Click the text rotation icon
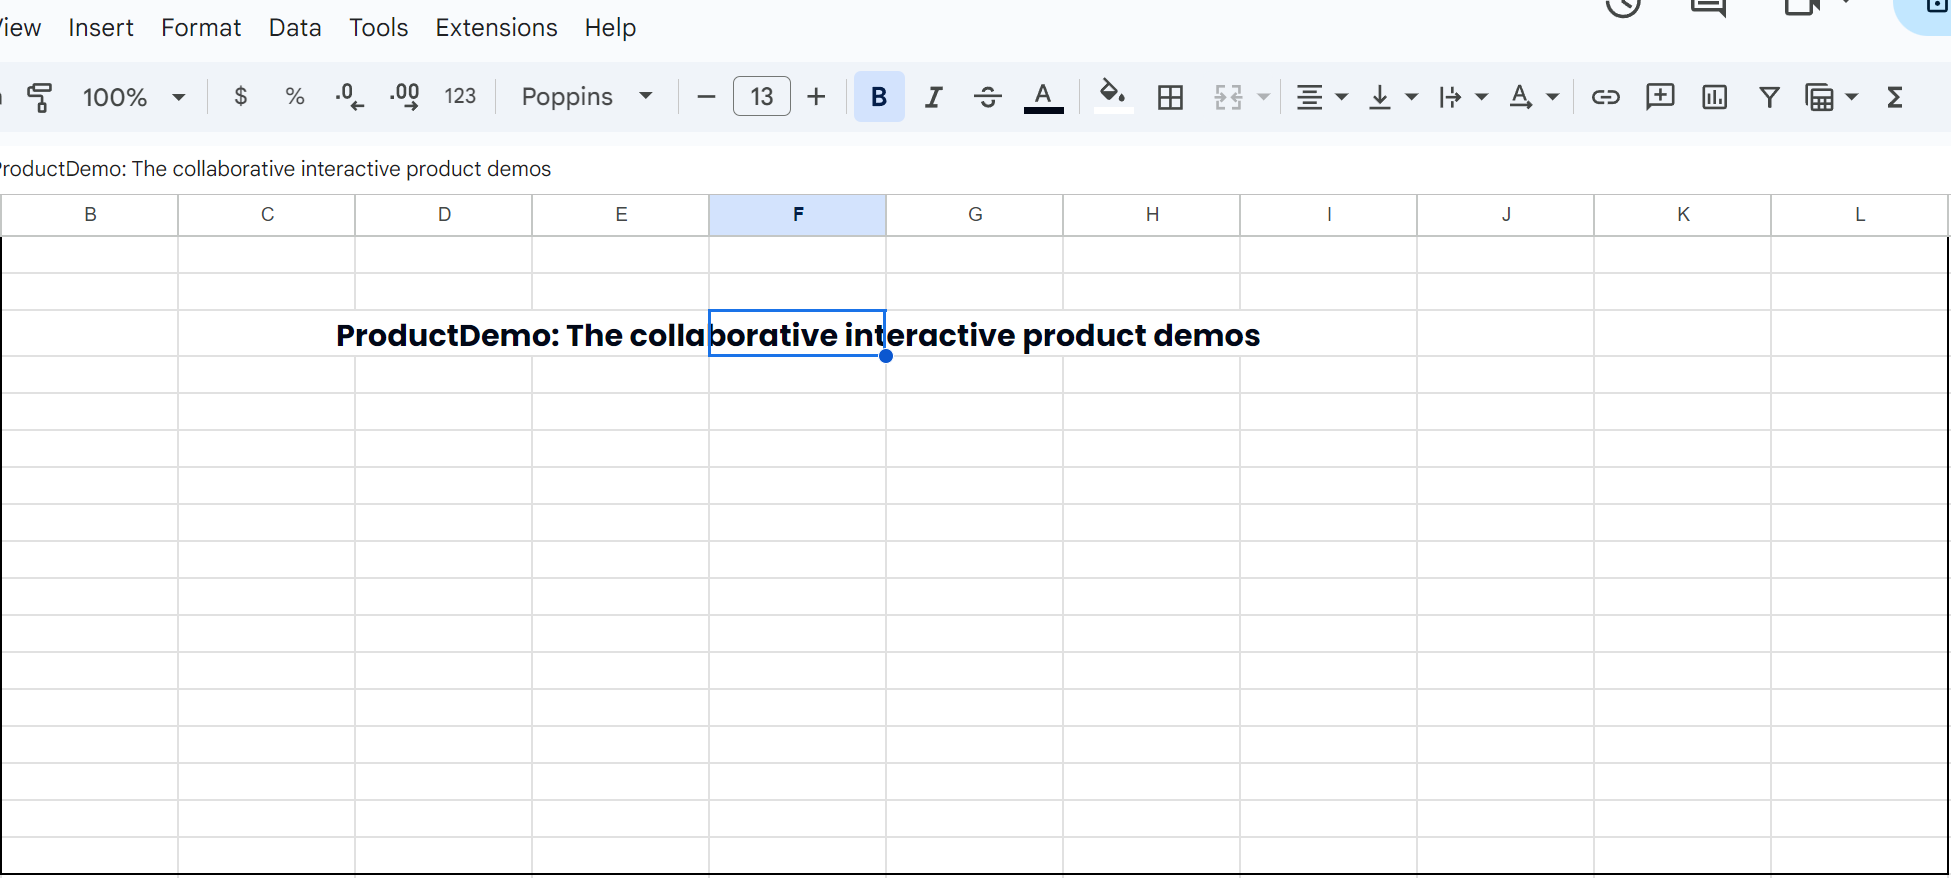This screenshot has height=878, width=1951. click(1521, 97)
